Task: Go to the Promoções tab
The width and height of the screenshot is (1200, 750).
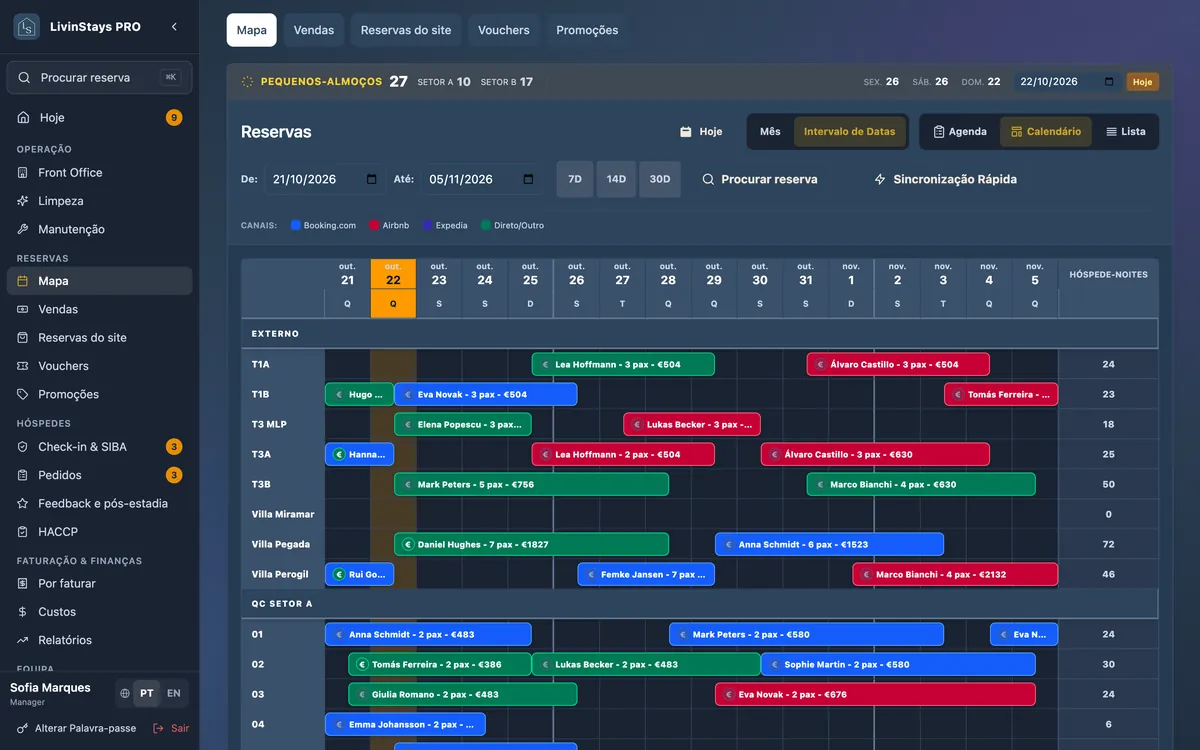Action: [x=587, y=31]
